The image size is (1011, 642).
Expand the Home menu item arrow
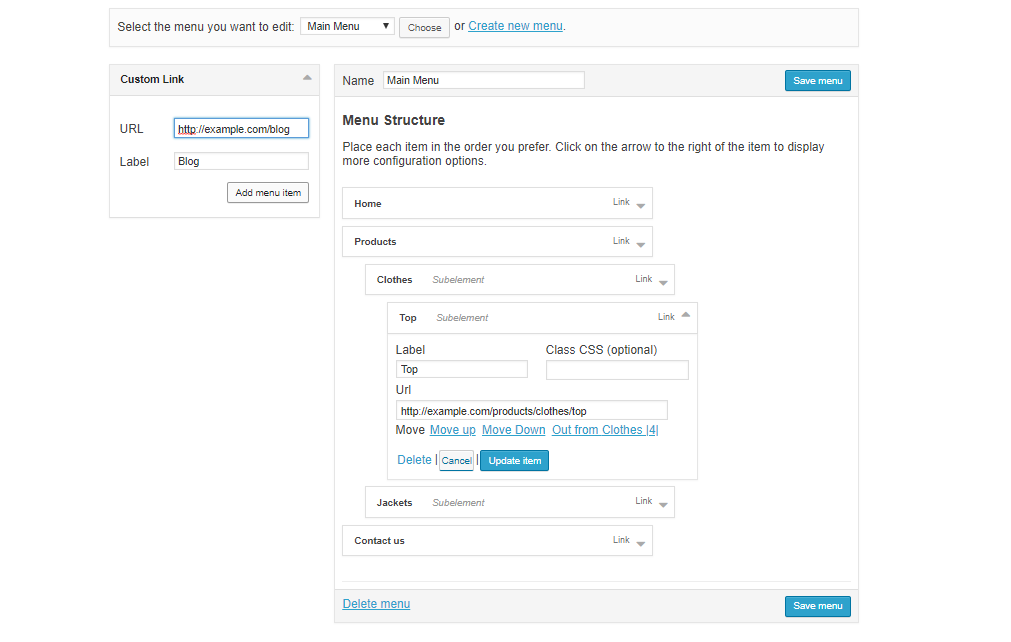click(x=641, y=205)
